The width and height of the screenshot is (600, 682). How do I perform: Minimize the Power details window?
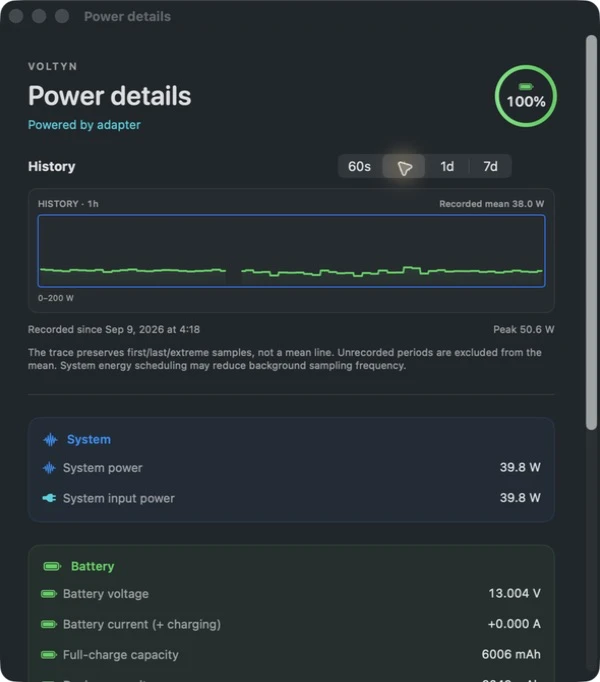[39, 16]
